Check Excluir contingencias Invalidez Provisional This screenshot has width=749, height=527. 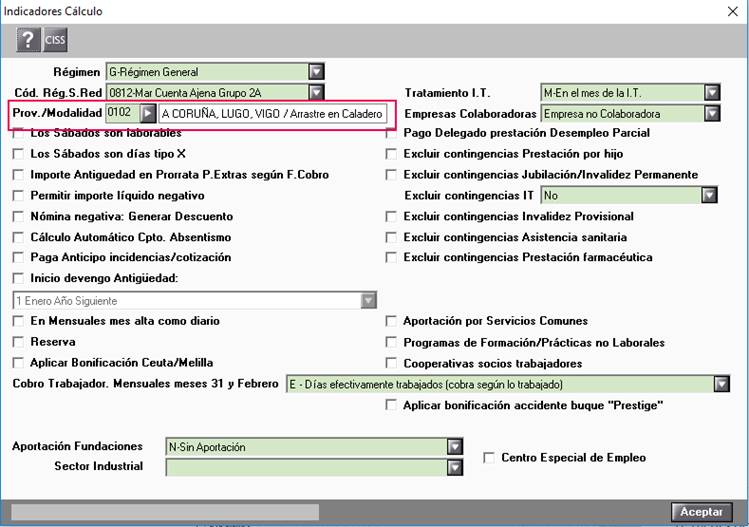391,216
